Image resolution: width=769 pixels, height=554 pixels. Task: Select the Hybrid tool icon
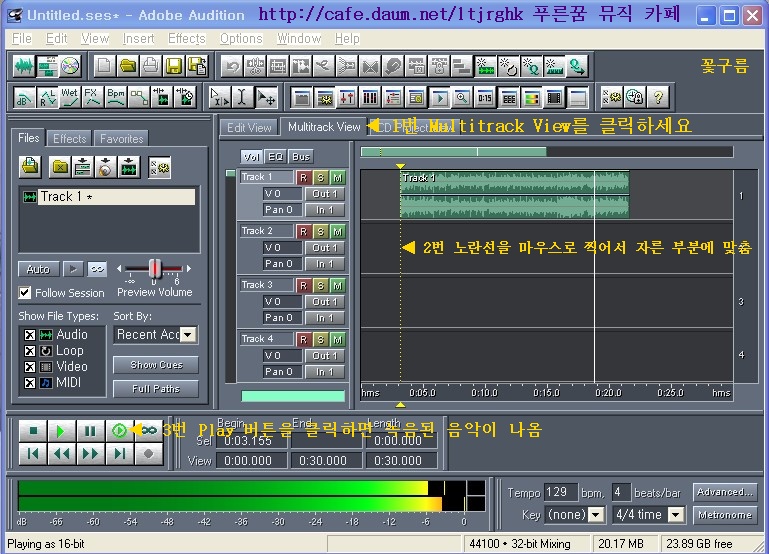click(x=219, y=97)
